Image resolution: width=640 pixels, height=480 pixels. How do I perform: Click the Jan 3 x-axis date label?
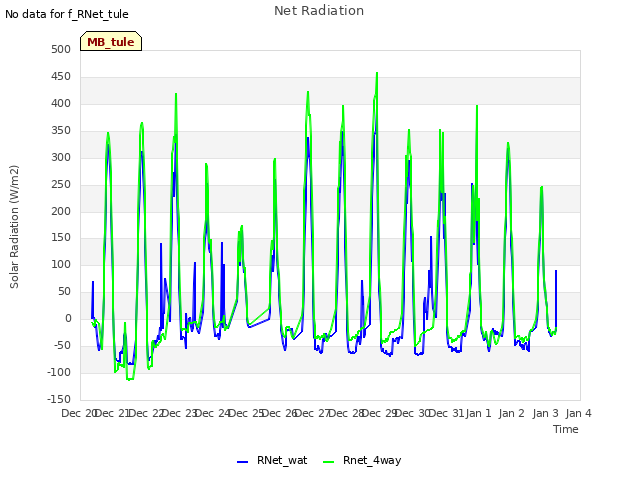pyautogui.click(x=545, y=413)
